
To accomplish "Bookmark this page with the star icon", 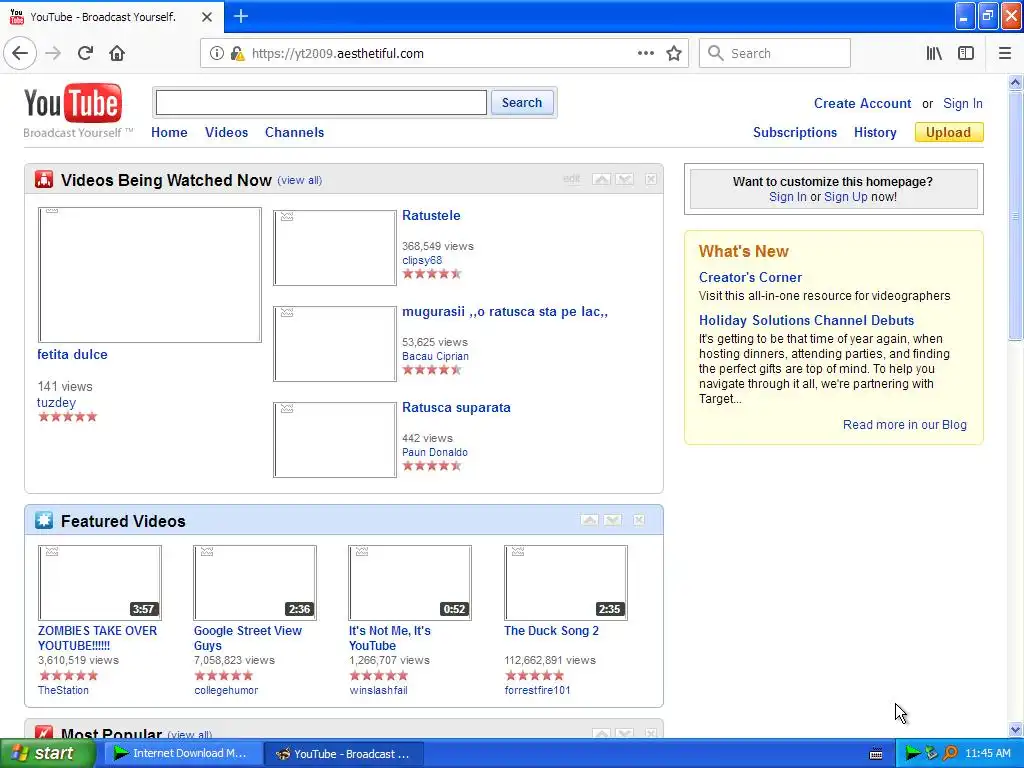I will tap(674, 53).
